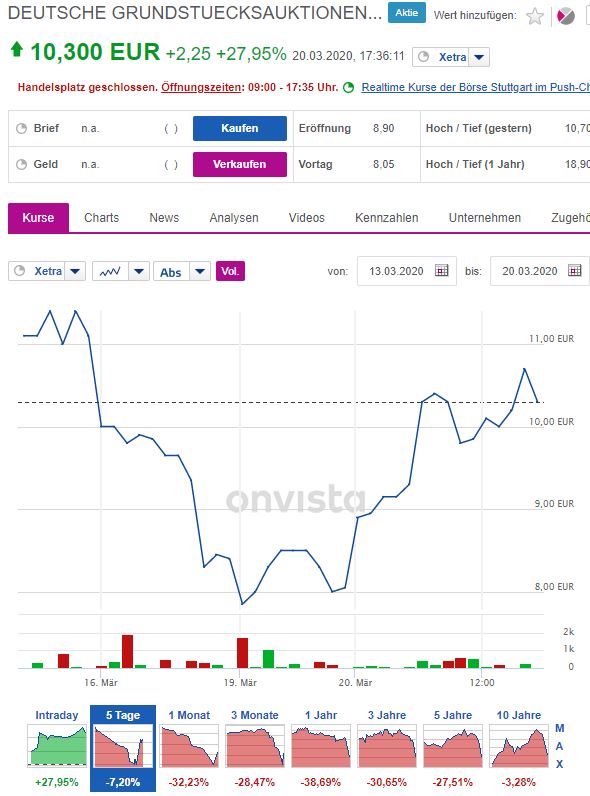Select the Intraday timeframe thumbnail

[57, 746]
